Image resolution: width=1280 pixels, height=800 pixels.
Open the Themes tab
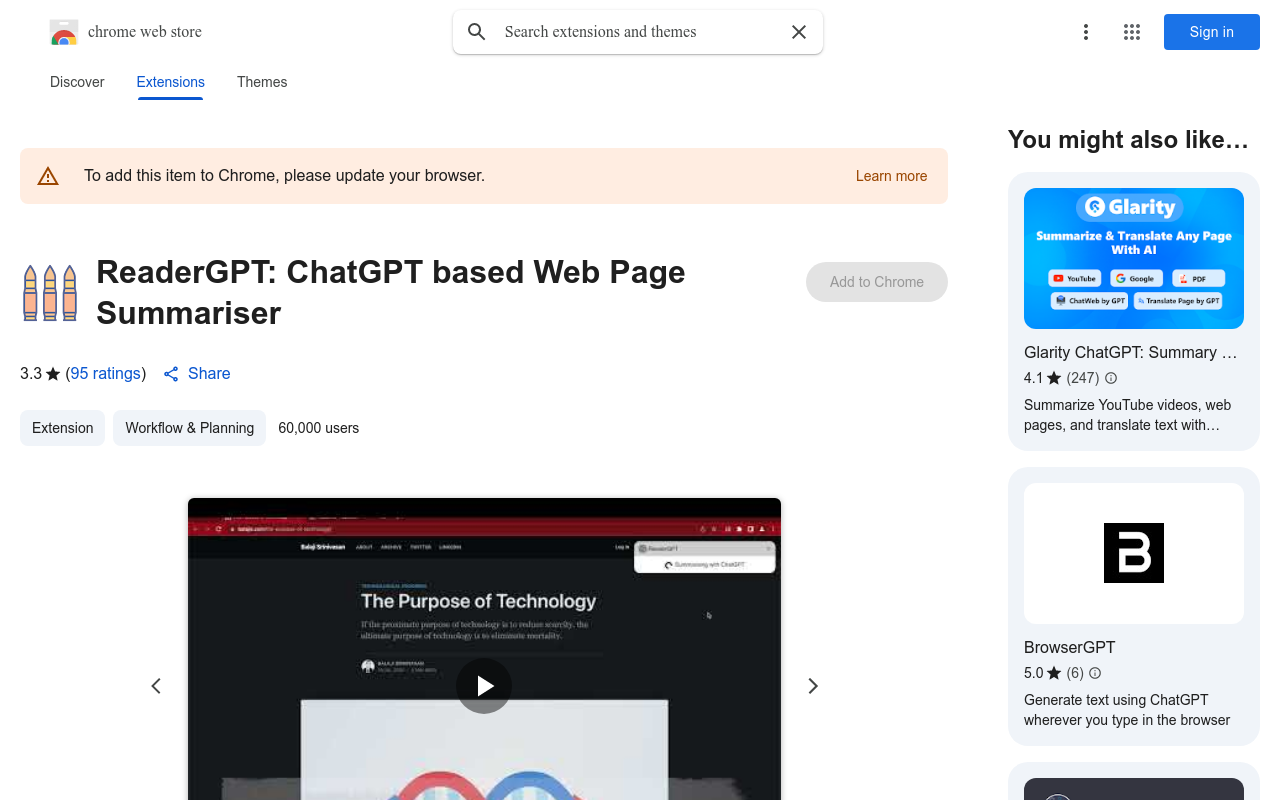(x=262, y=82)
